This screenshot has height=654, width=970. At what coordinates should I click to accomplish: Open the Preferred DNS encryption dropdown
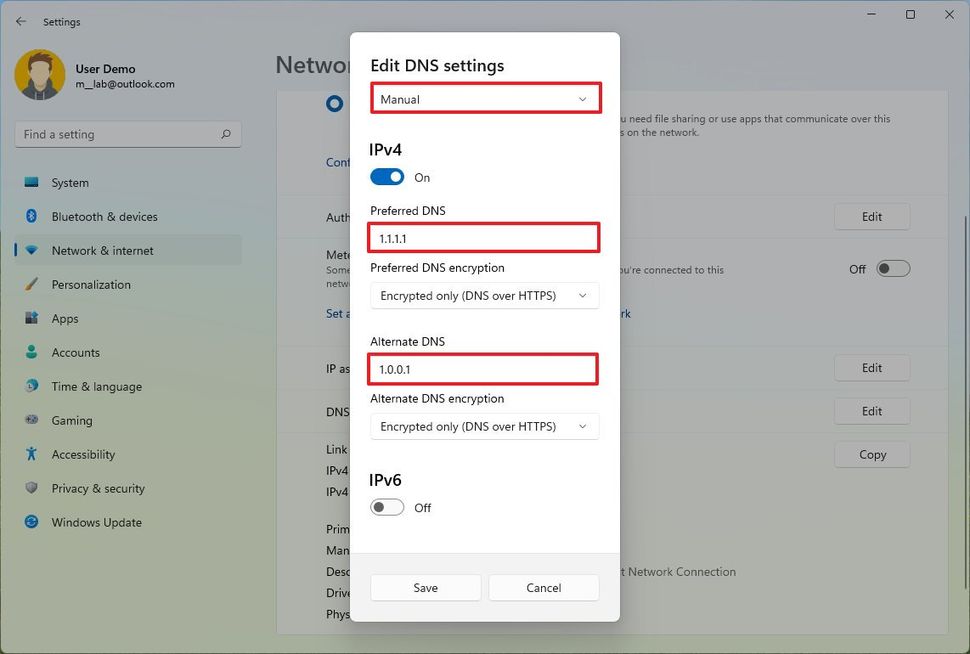tap(484, 295)
